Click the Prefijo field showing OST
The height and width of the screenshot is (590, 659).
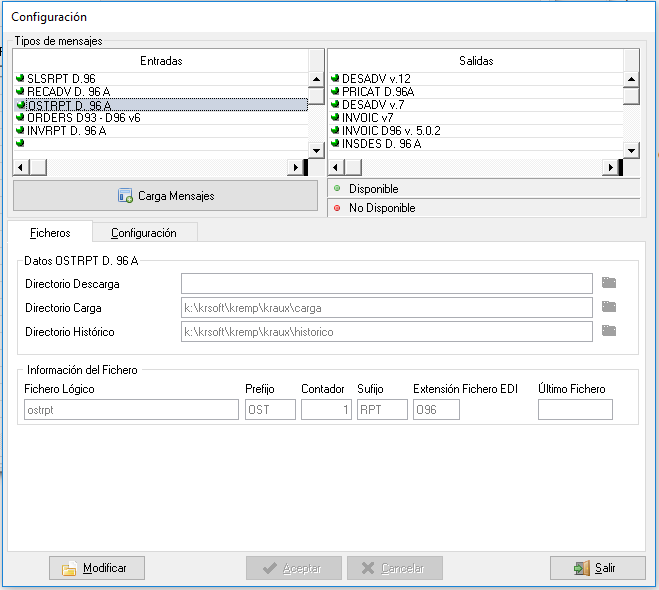270,409
